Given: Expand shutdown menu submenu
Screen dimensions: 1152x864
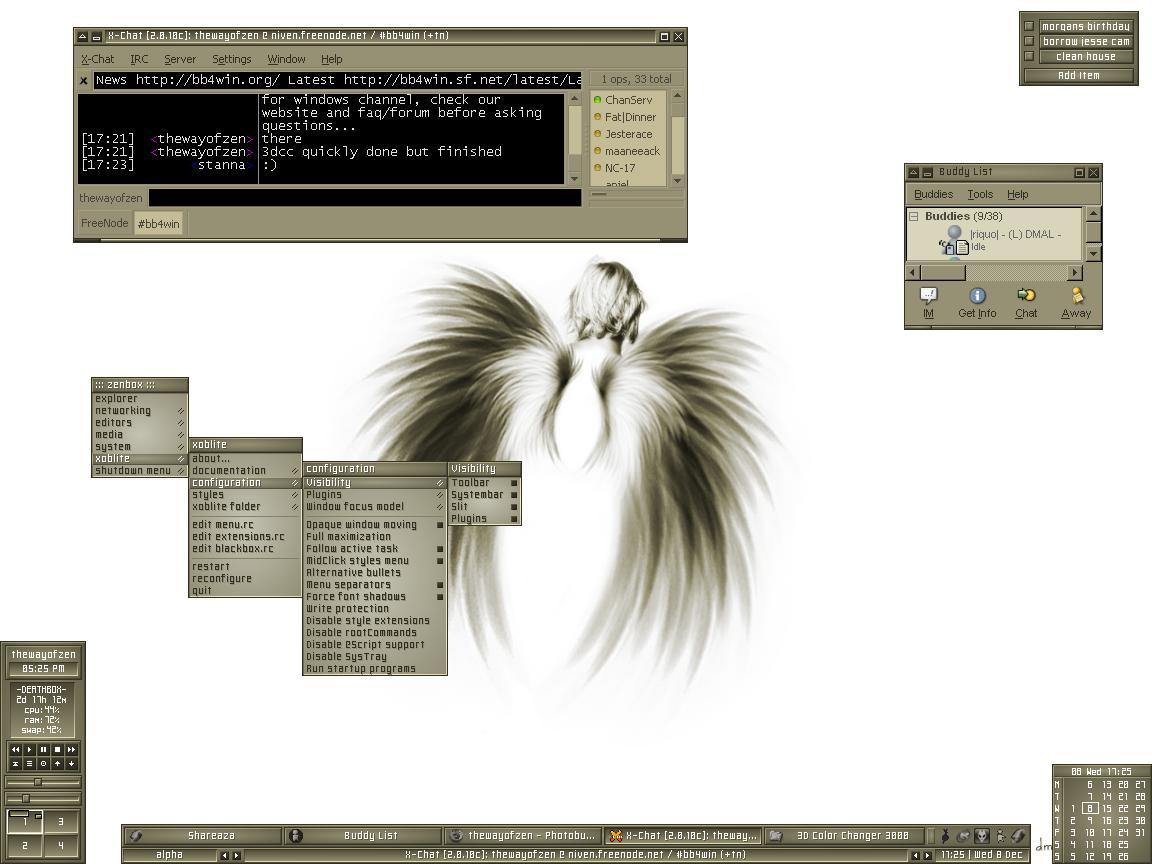Looking at the screenshot, I should (140, 470).
